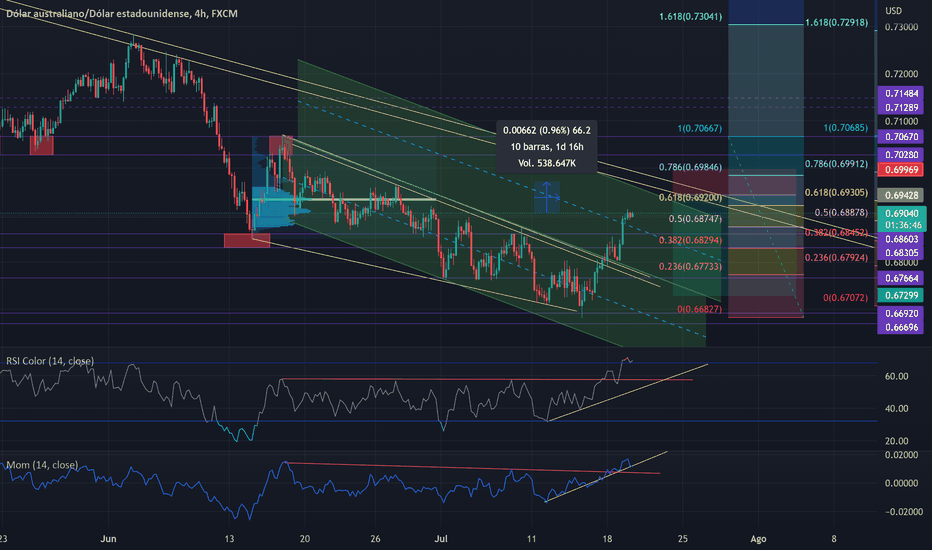Image resolution: width=932 pixels, height=550 pixels.
Task: Select the 0.236(0.67924) Fibonacci label
Action: [836, 257]
